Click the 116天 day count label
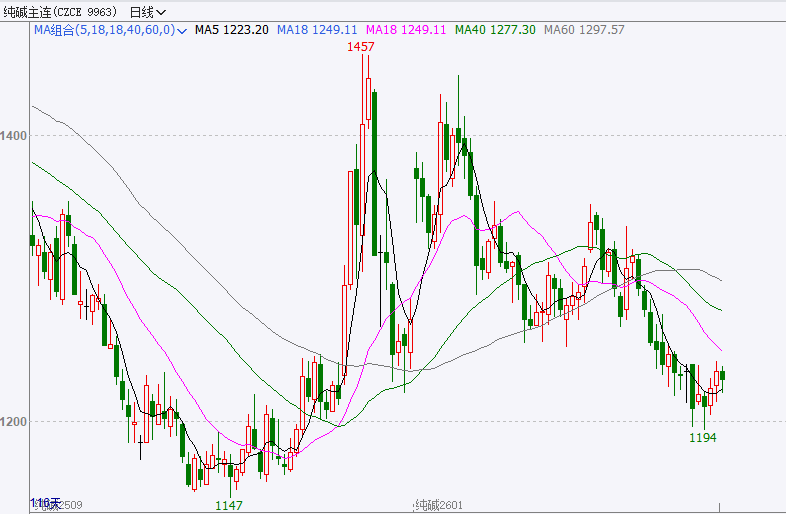This screenshot has height=514, width=786. click(x=46, y=502)
